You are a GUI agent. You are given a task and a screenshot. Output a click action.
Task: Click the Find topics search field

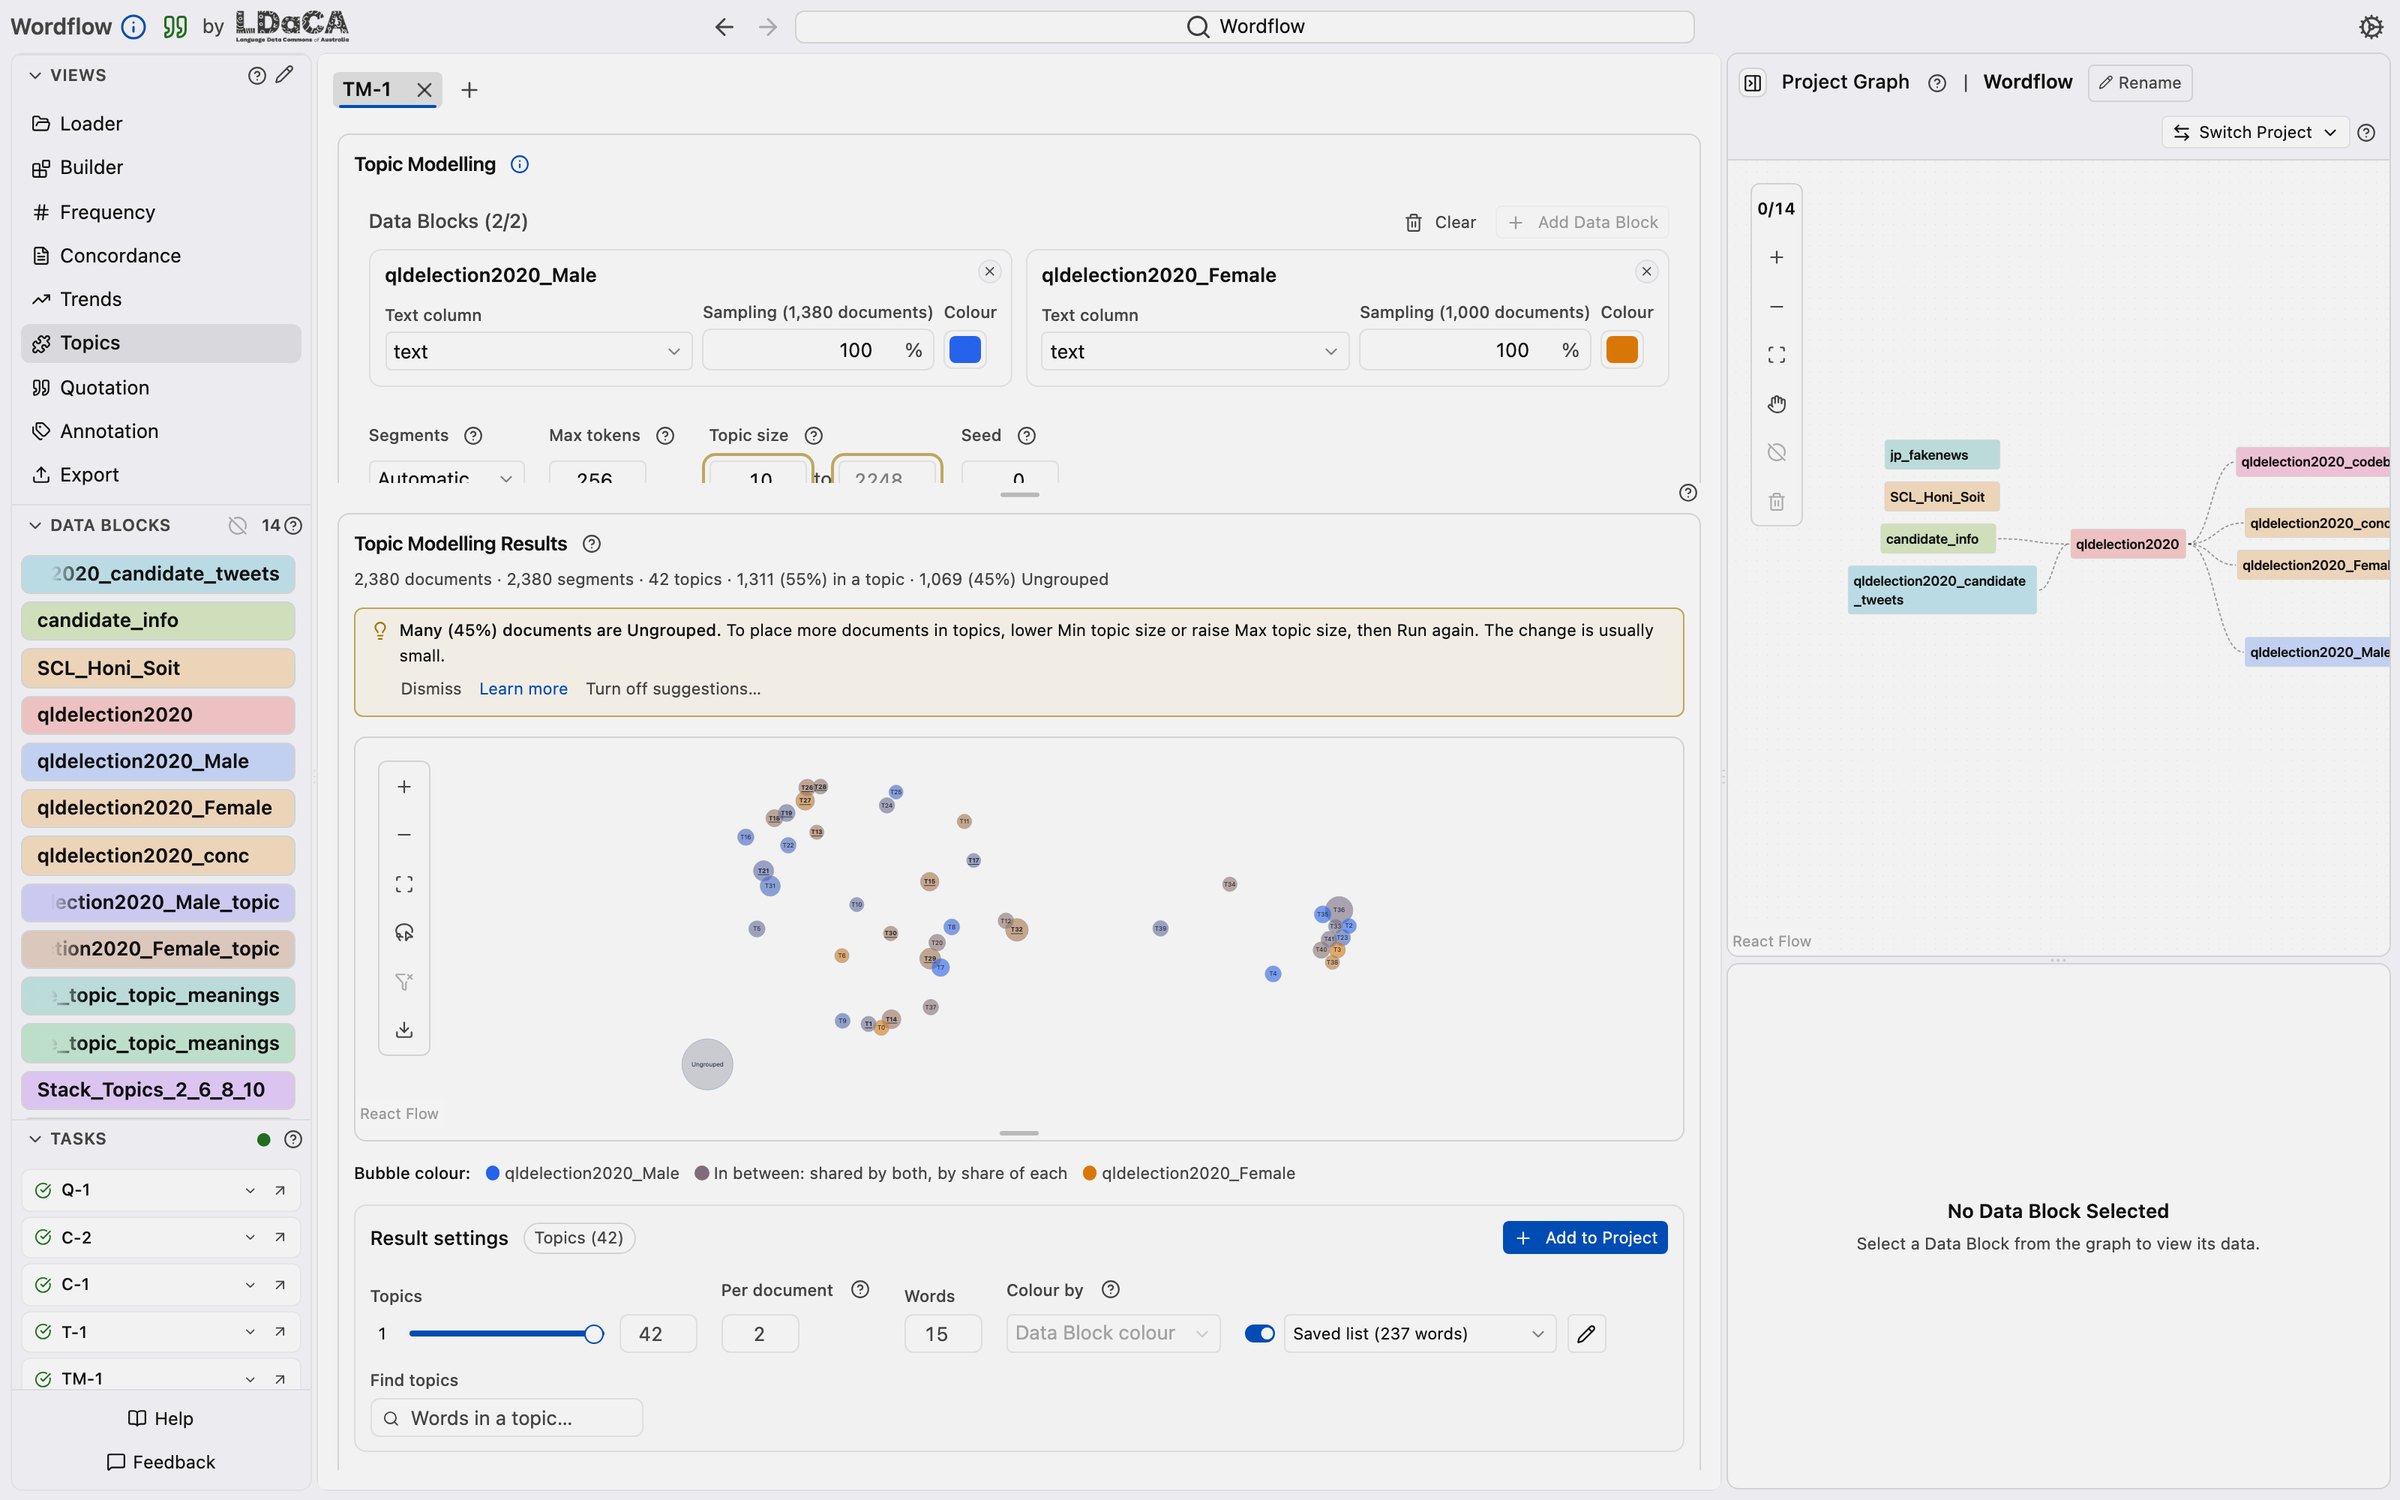tap(506, 1418)
